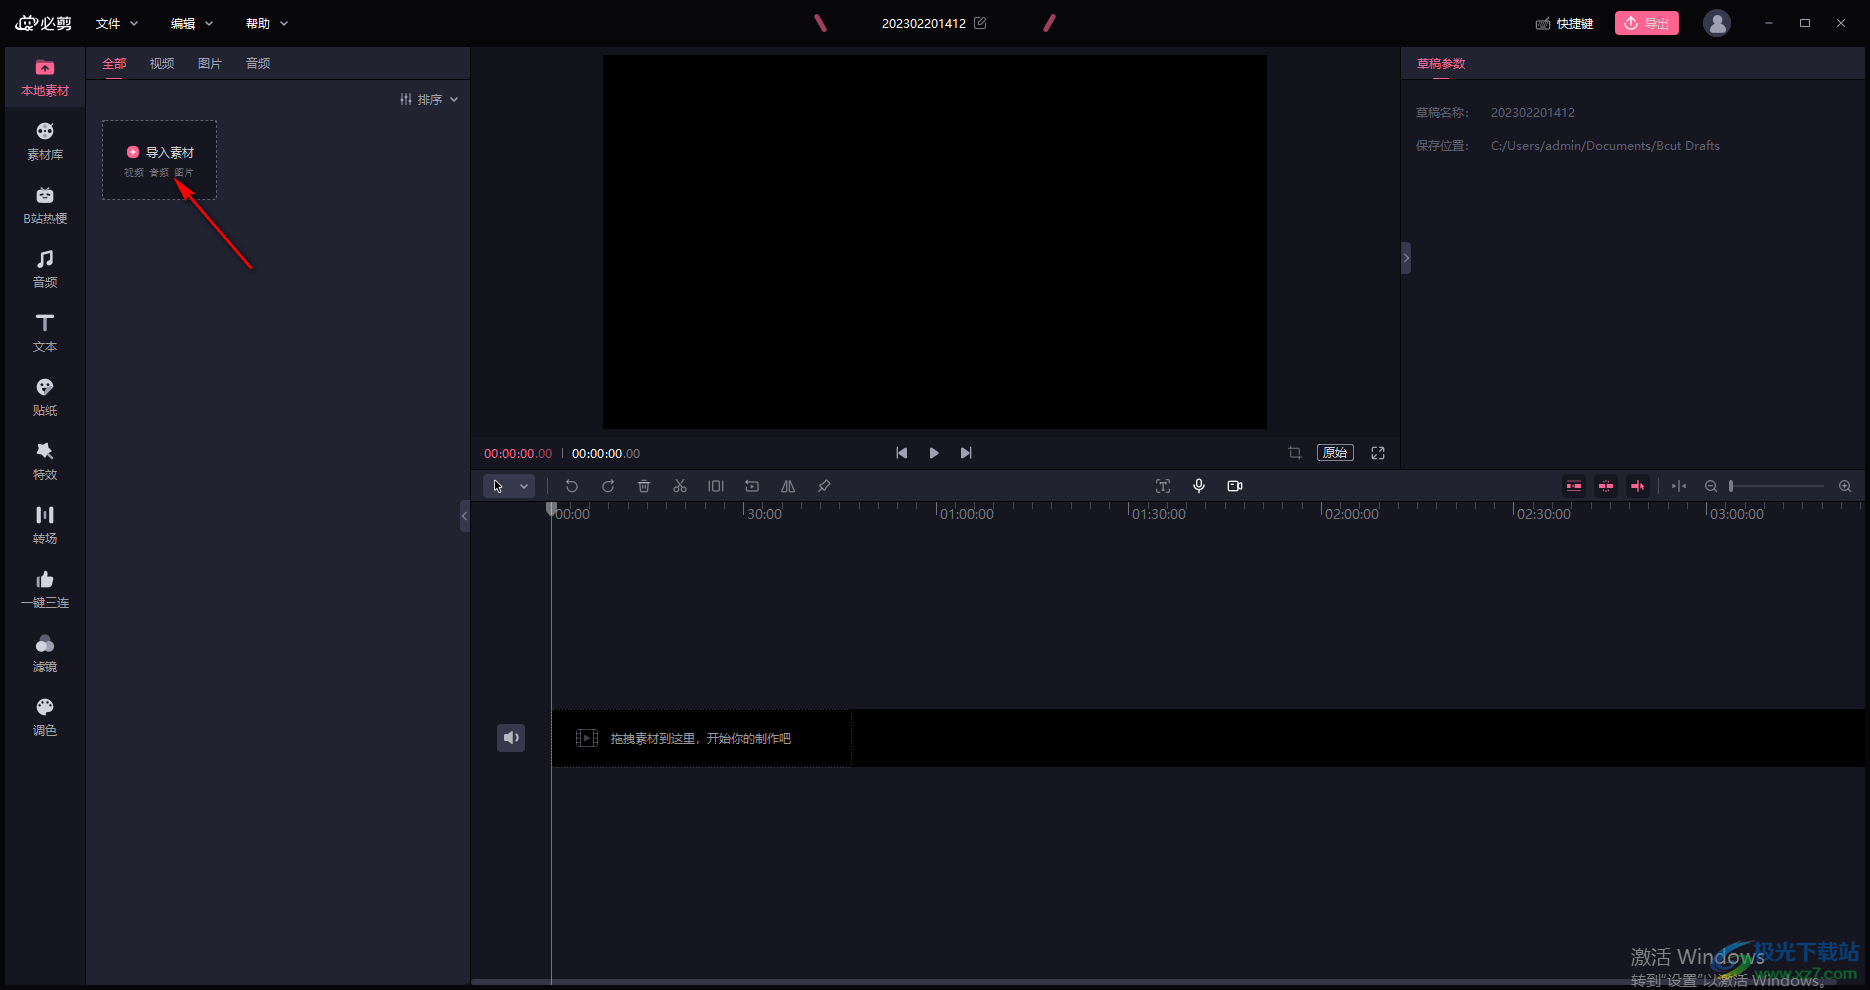Open the B站热梗 panel
1870x990 pixels.
[45, 206]
